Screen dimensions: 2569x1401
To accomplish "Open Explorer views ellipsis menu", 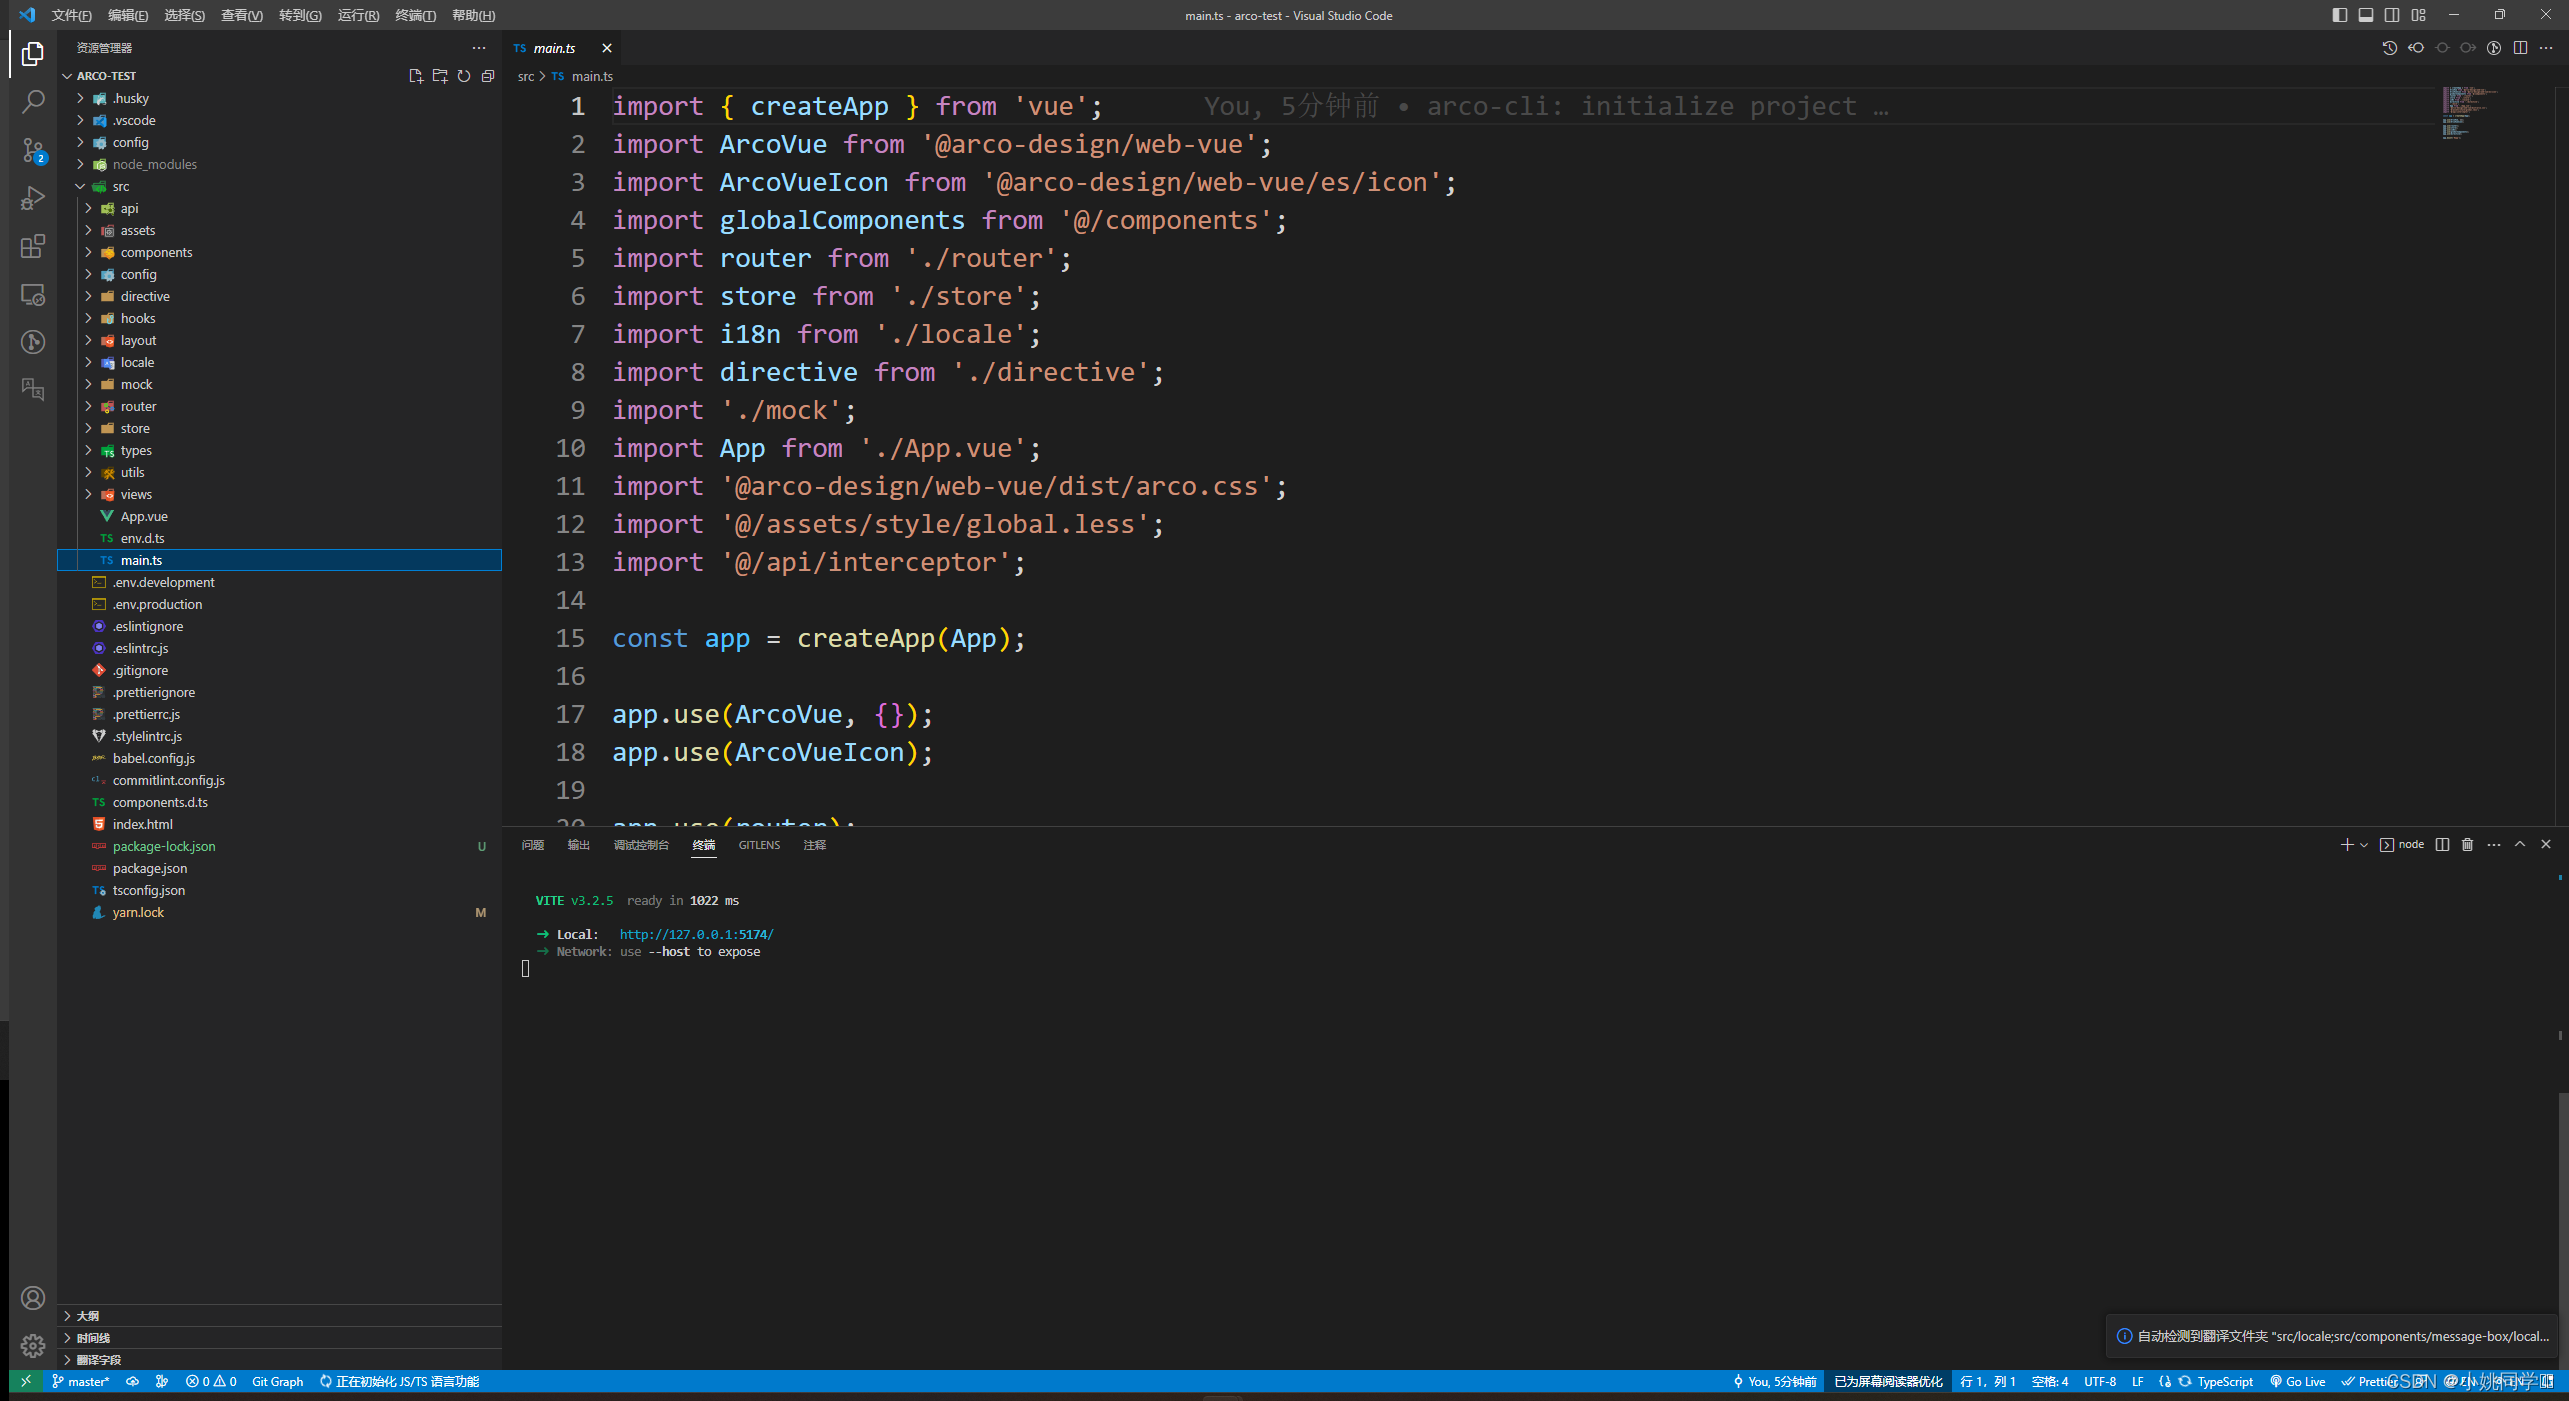I will [x=479, y=48].
